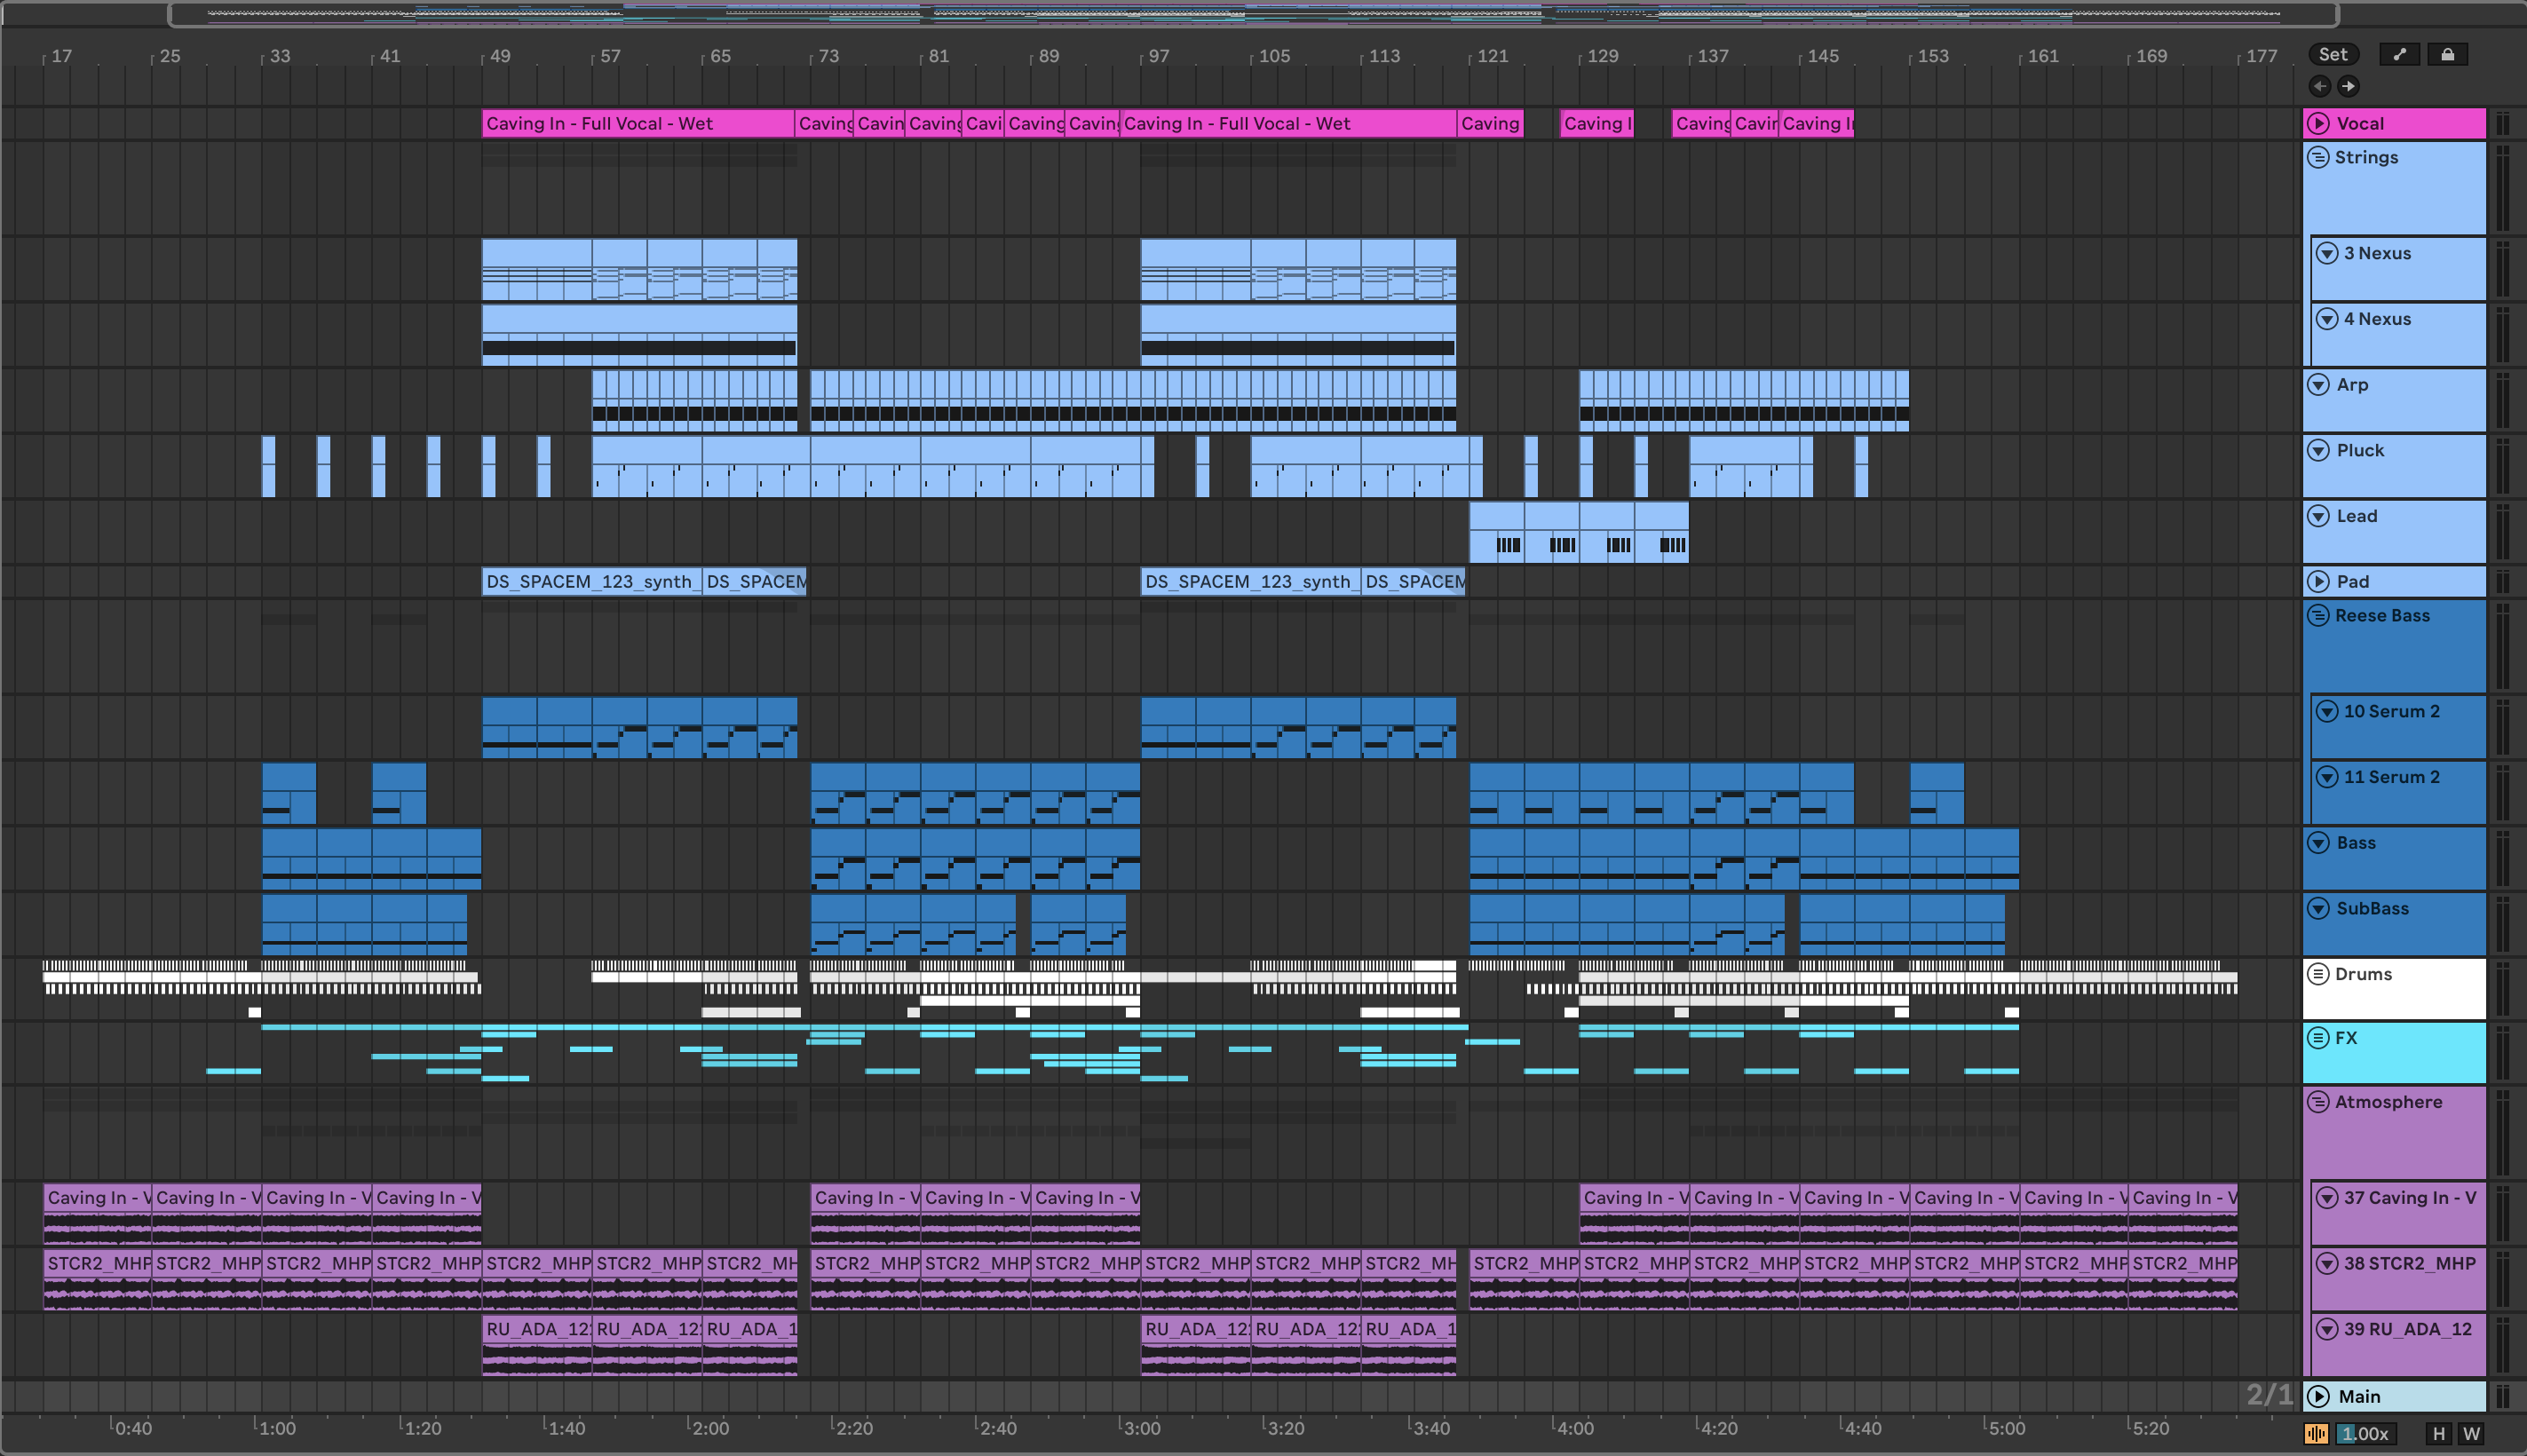Click the Pad track play icon

pos(2318,581)
